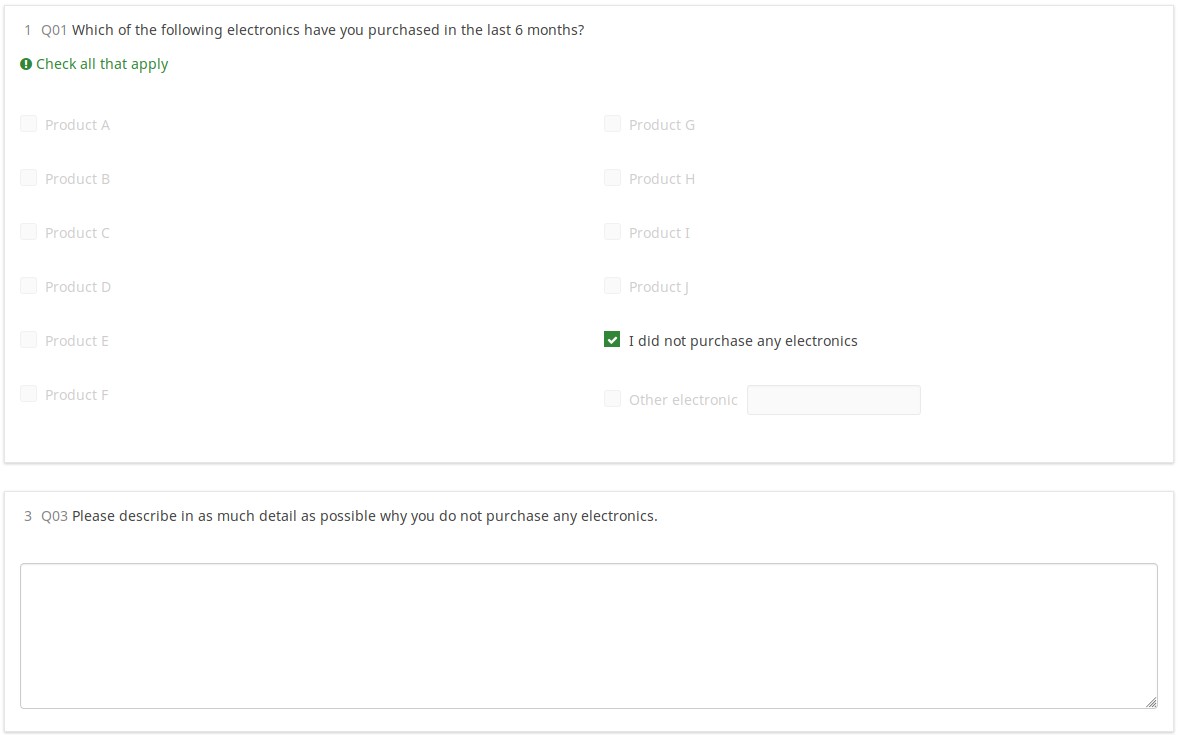Click the text area resize handle
1179x735 pixels.
pos(1151,702)
